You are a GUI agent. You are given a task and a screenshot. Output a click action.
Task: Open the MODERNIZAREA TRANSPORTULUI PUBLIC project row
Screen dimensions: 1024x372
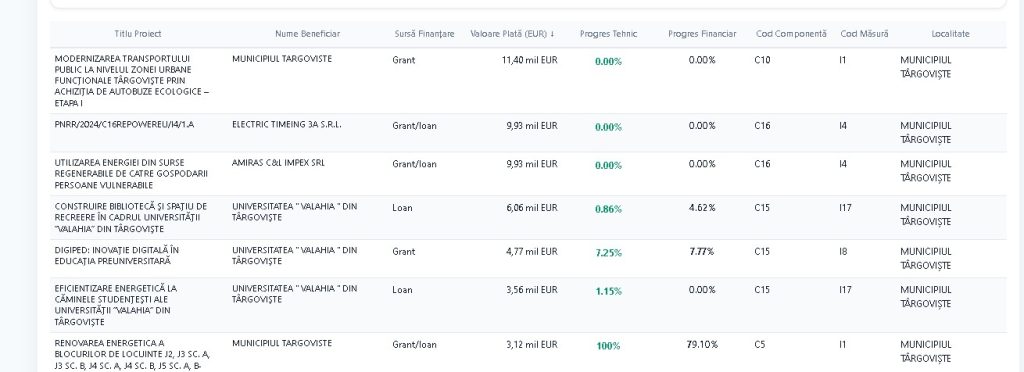point(528,81)
